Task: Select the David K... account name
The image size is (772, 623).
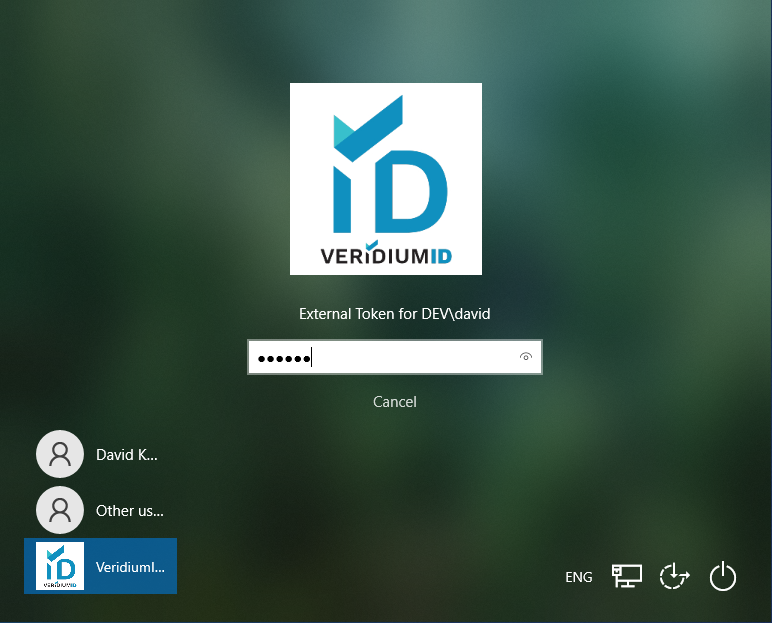Action: point(127,454)
